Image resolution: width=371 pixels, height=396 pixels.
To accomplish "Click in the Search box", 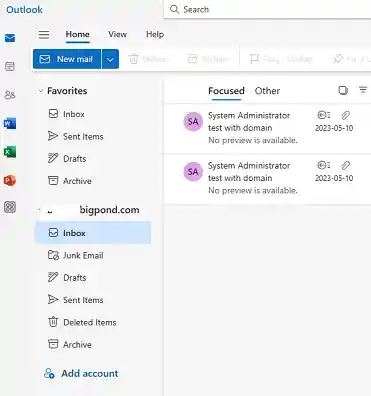I will [x=267, y=9].
